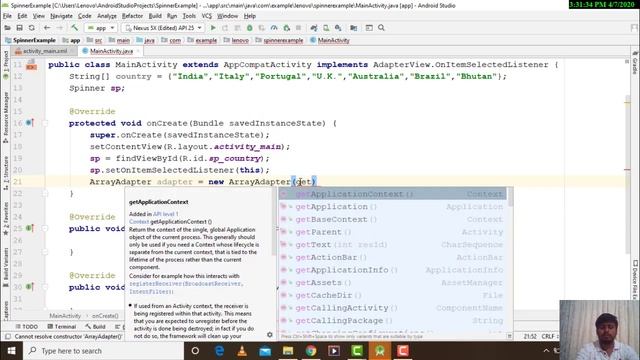Open Project Structure toolbar icon
The height and width of the screenshot is (360, 640).
tap(353, 28)
